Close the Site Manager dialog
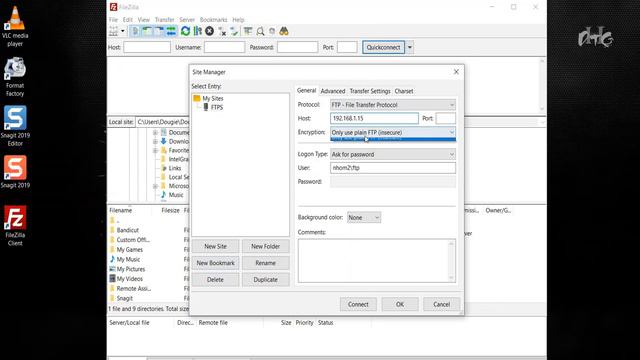The width and height of the screenshot is (640, 360). (x=456, y=72)
